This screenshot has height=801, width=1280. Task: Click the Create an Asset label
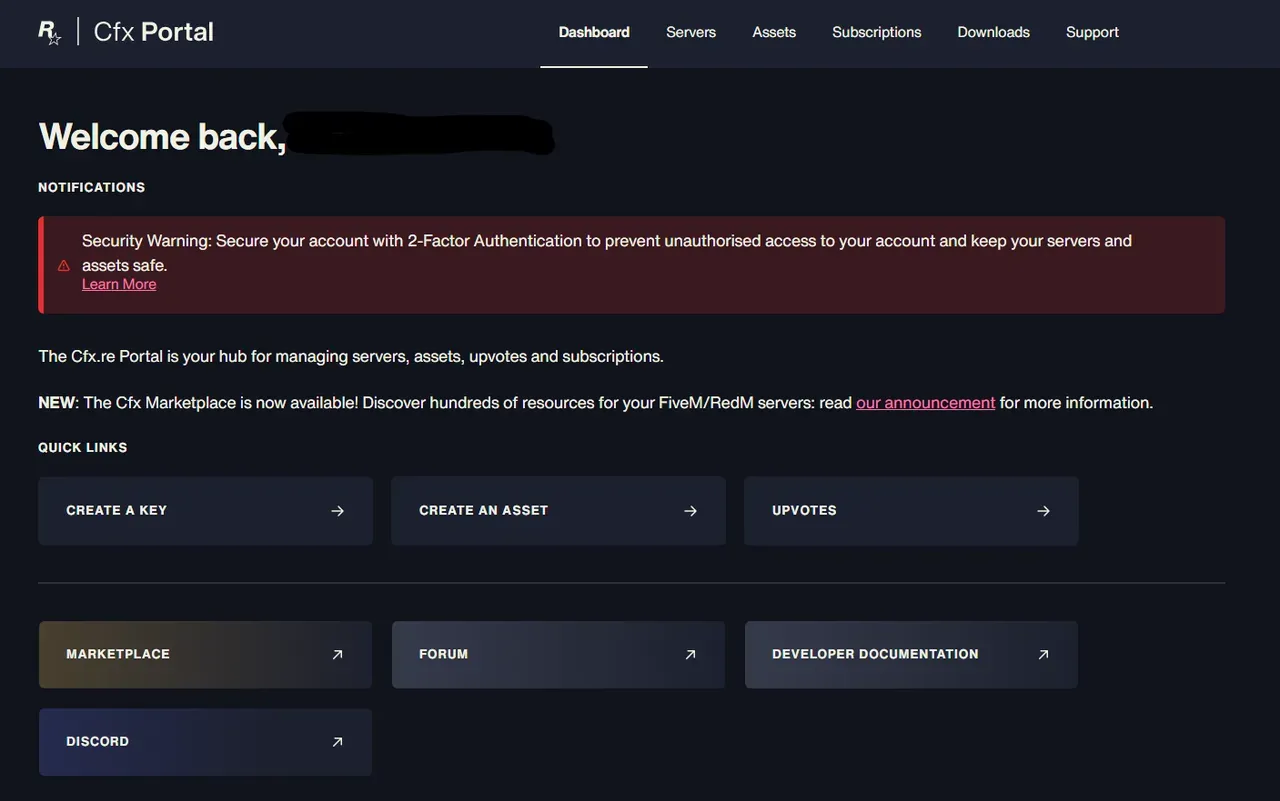click(x=484, y=511)
